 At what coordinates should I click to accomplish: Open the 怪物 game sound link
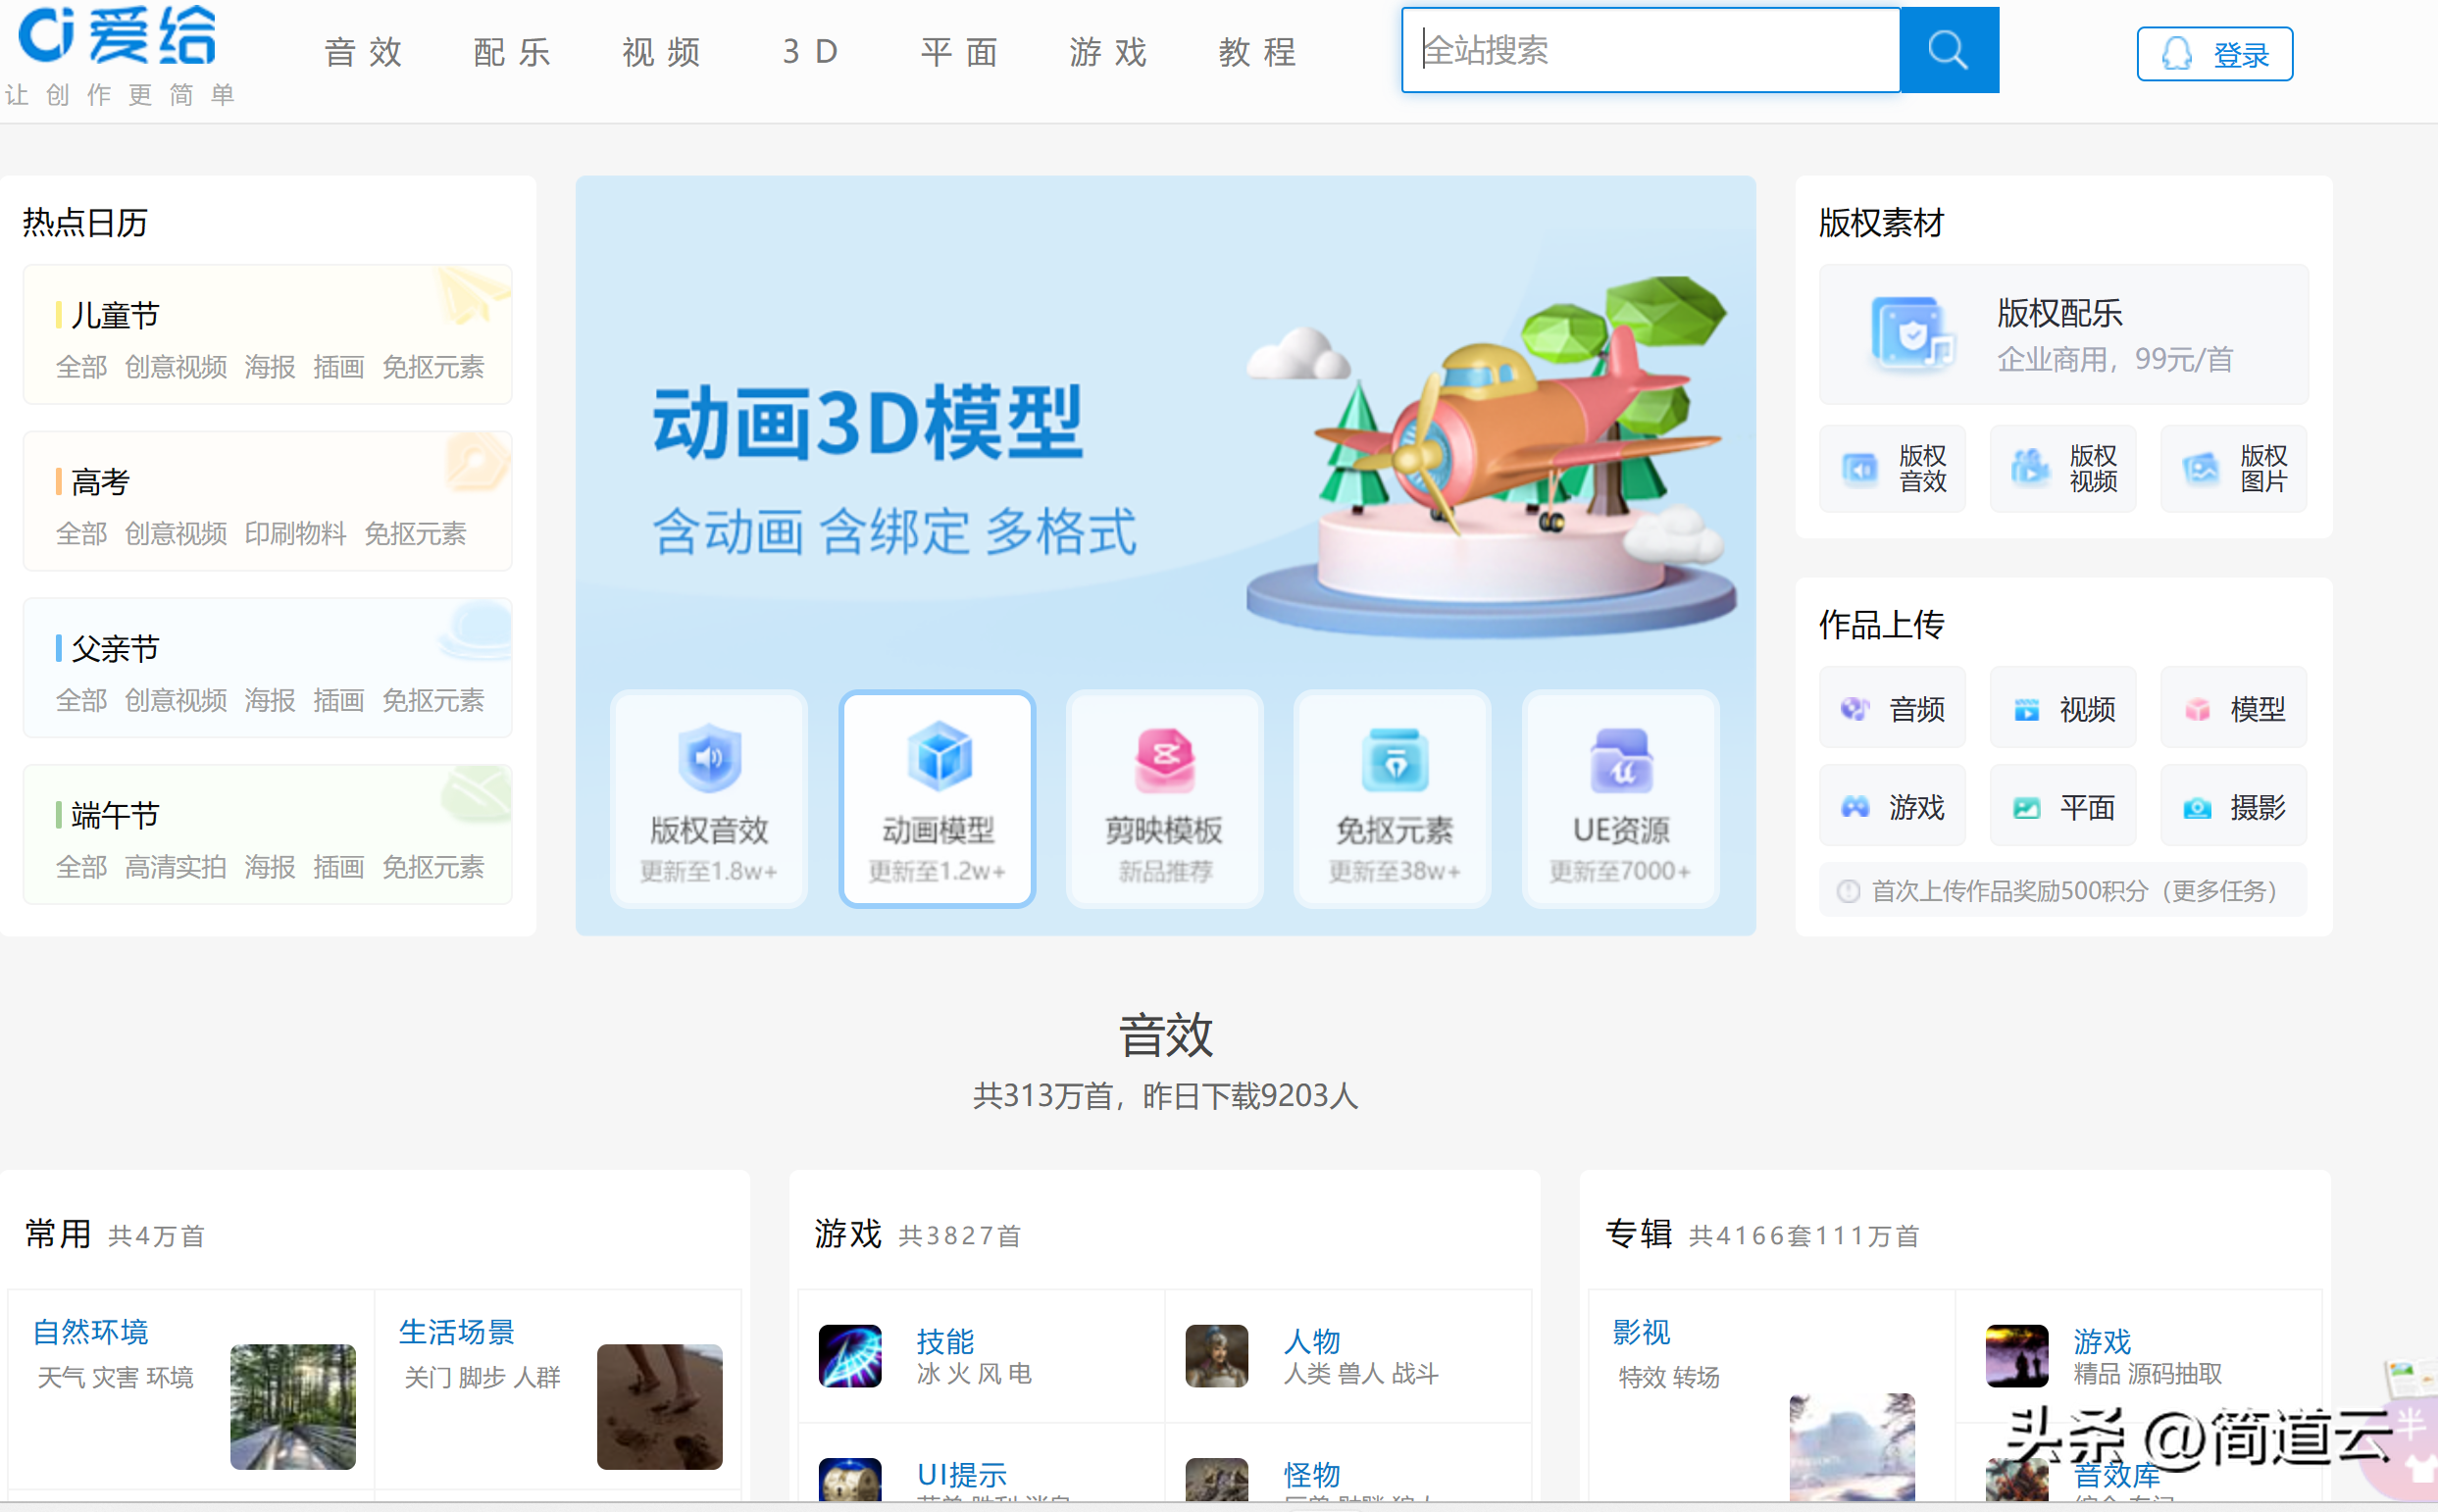tap(1312, 1475)
